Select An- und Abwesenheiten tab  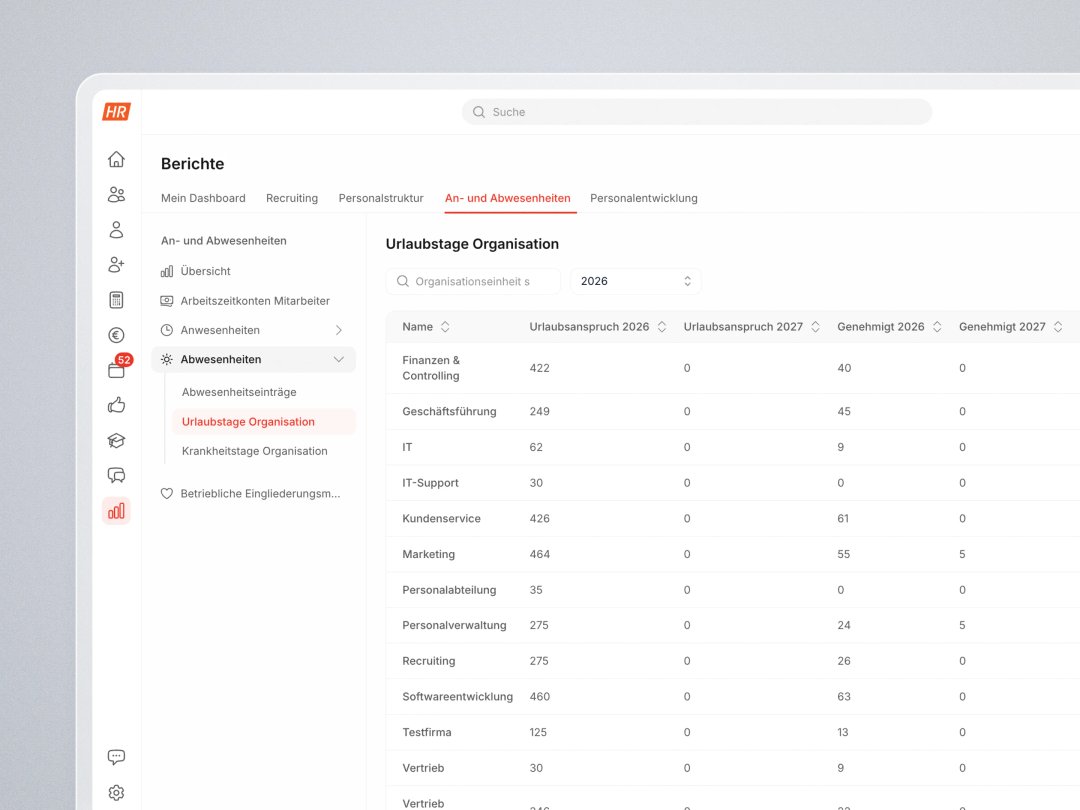508,198
